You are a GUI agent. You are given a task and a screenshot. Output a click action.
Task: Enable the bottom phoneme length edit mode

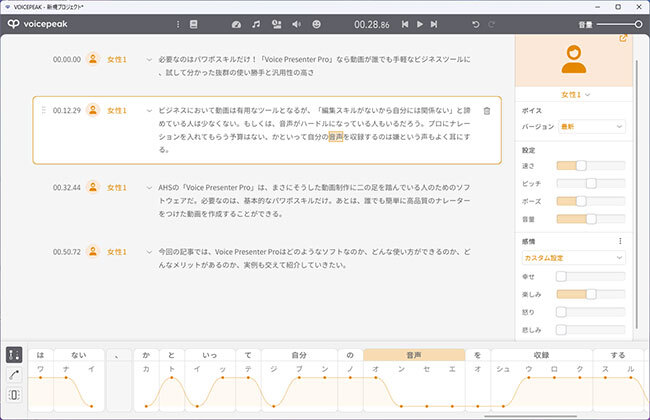[15, 394]
